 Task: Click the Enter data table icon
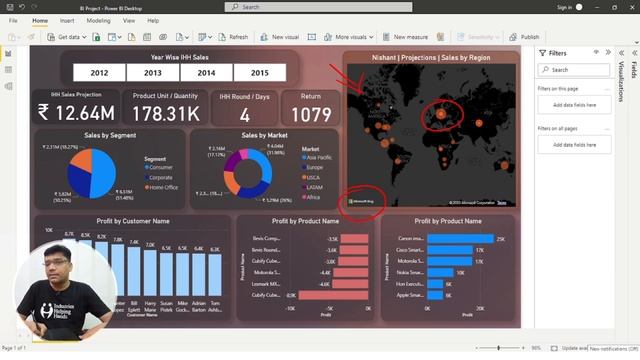147,37
